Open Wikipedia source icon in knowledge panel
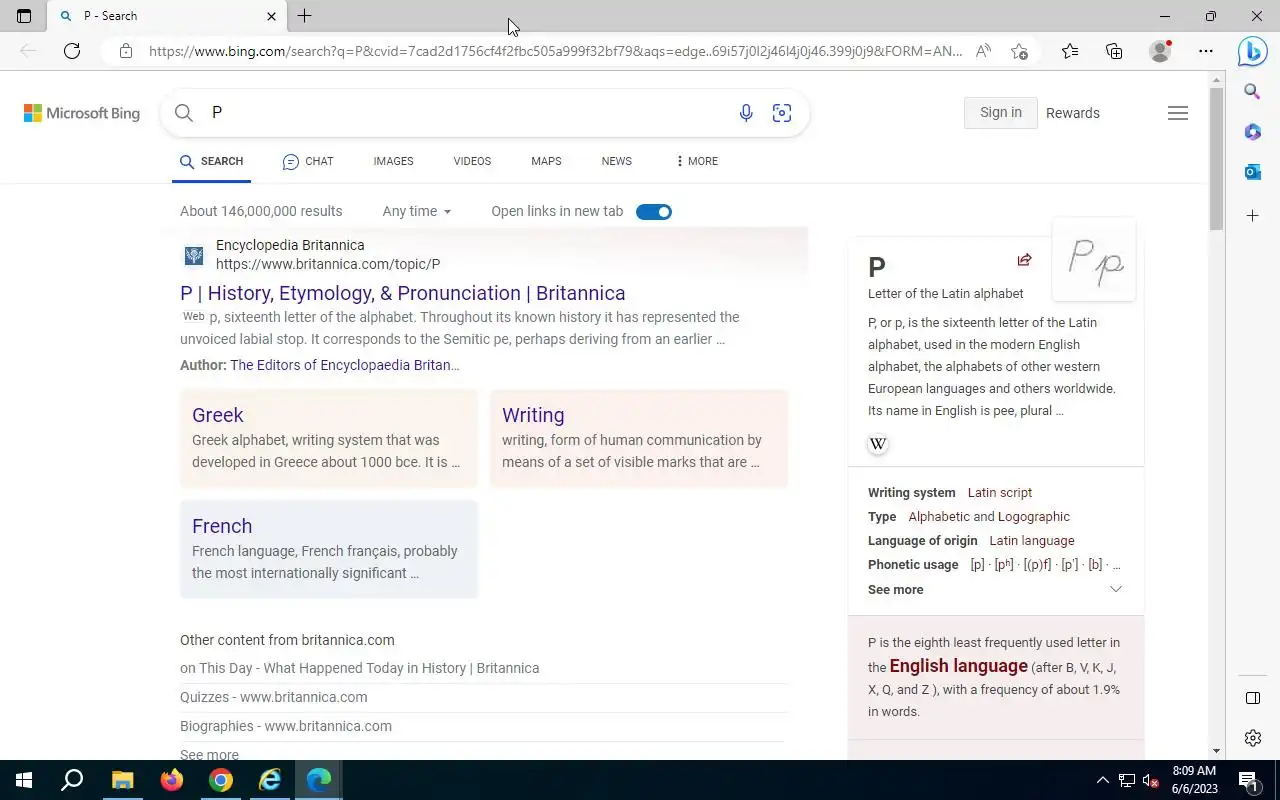 tap(878, 444)
